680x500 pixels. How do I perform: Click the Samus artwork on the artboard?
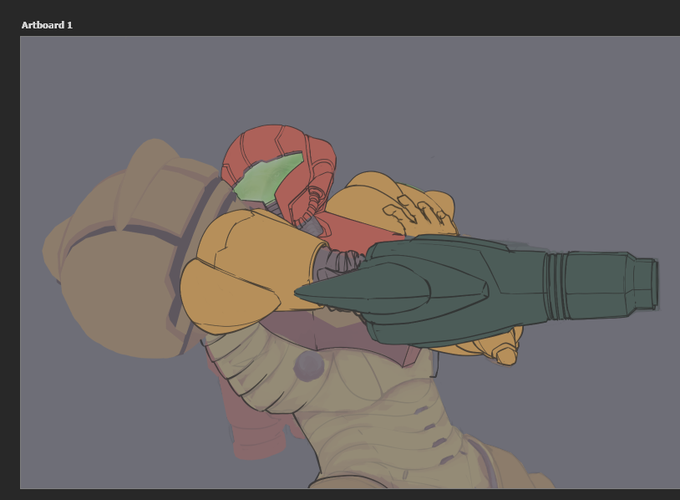click(350, 306)
